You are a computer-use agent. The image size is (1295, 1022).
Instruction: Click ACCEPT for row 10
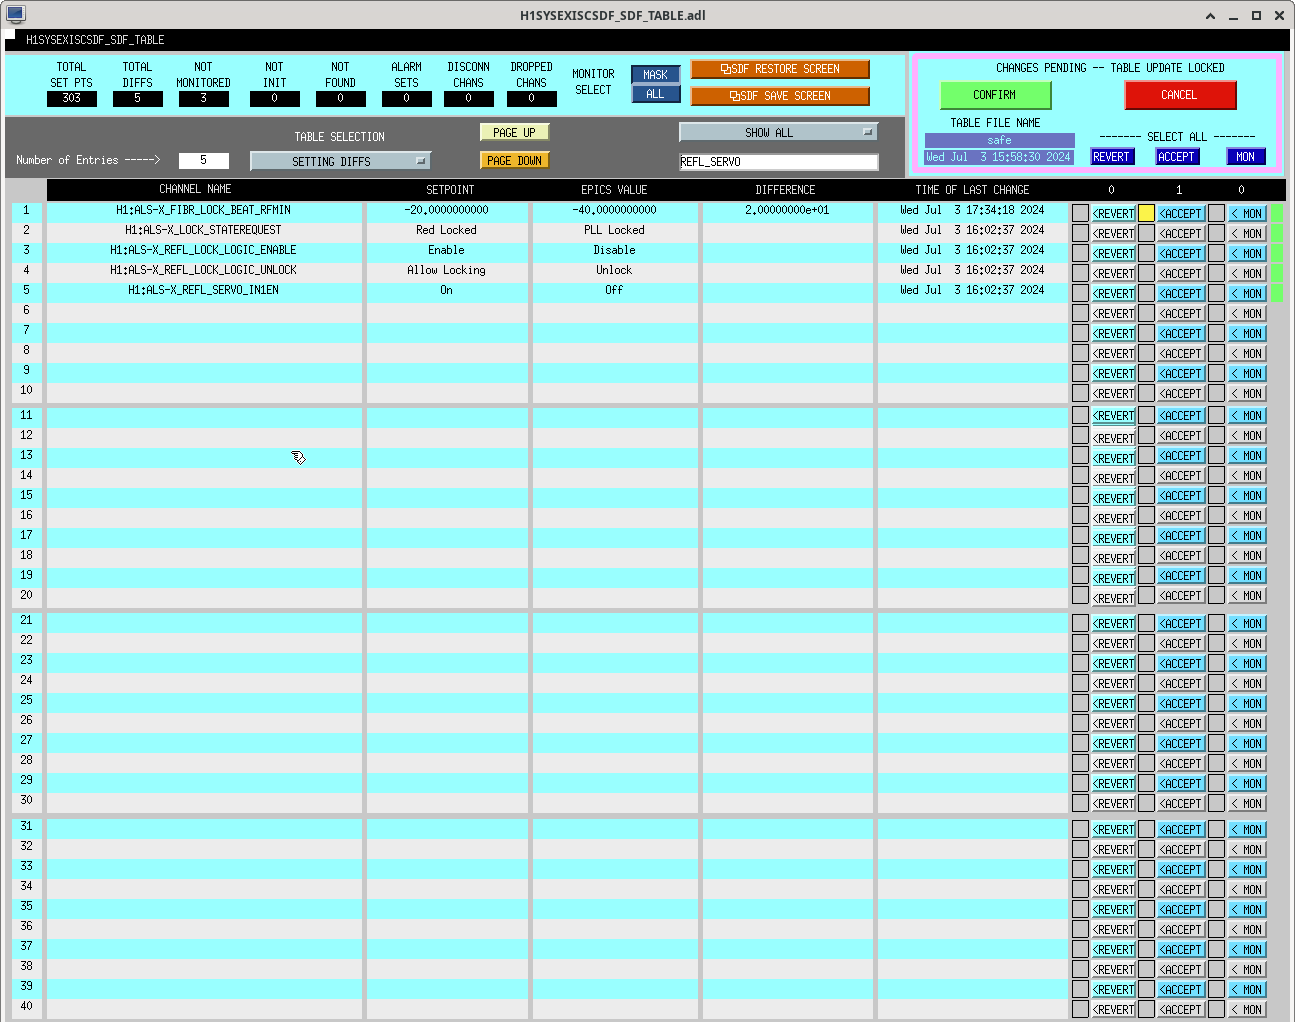(x=1181, y=394)
